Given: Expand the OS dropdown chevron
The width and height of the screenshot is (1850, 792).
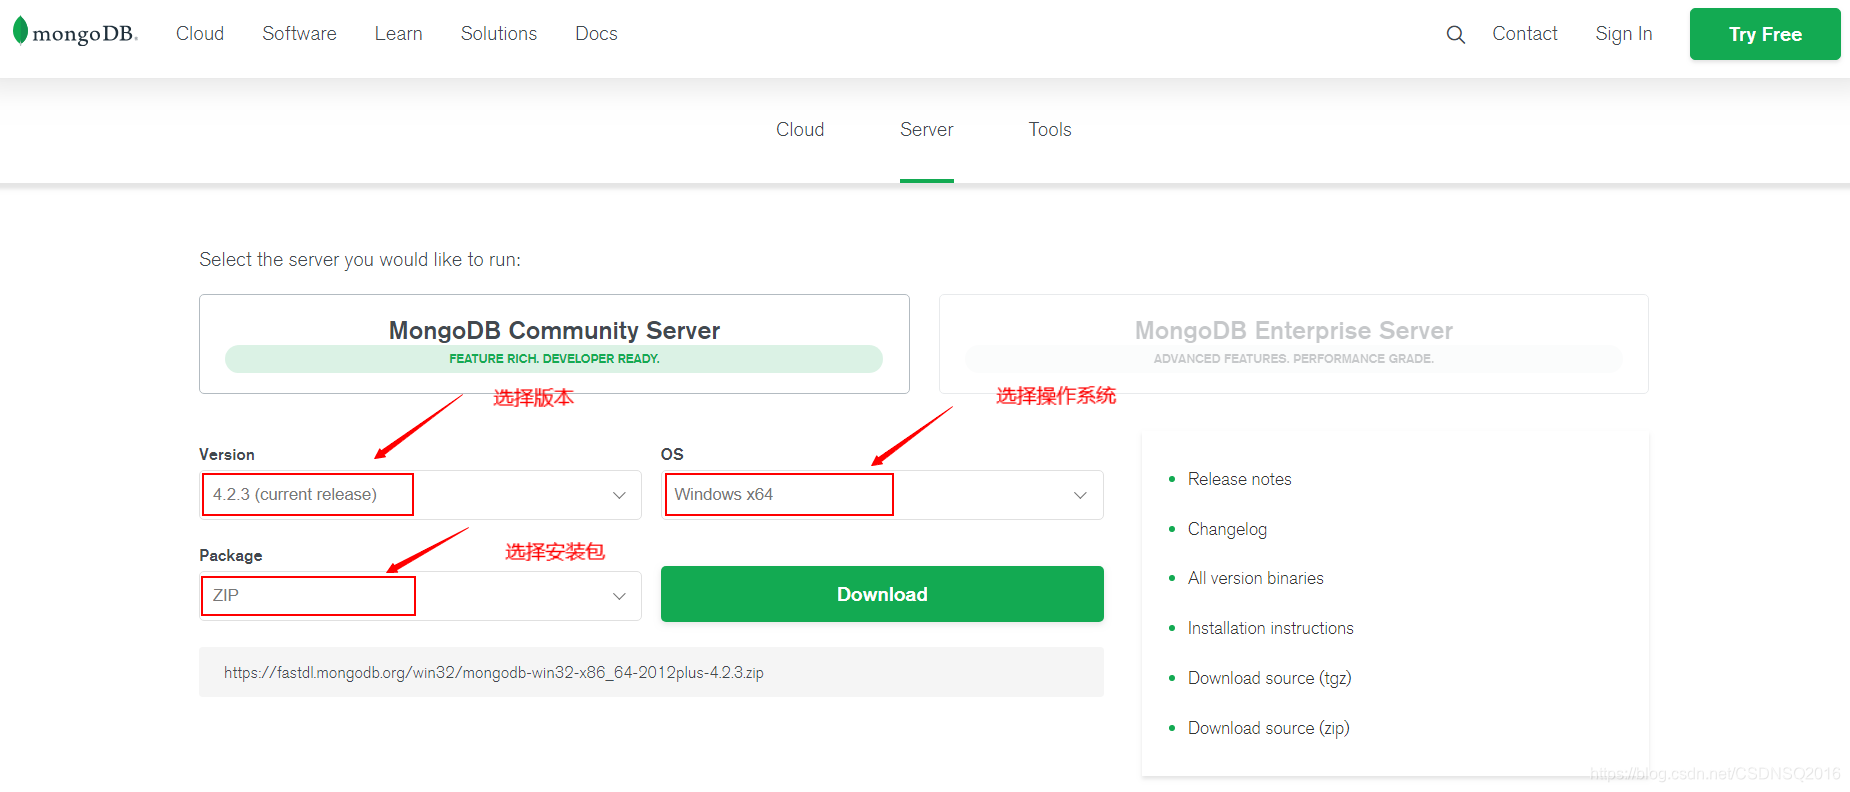Looking at the screenshot, I should (1080, 495).
